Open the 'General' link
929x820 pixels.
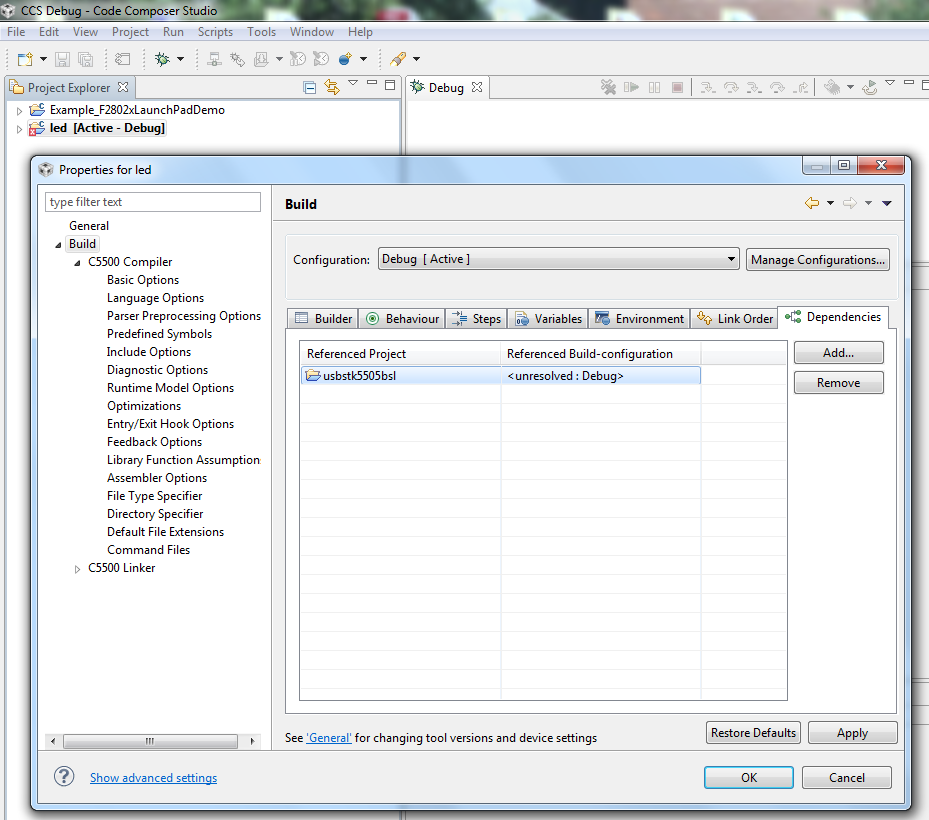point(329,738)
